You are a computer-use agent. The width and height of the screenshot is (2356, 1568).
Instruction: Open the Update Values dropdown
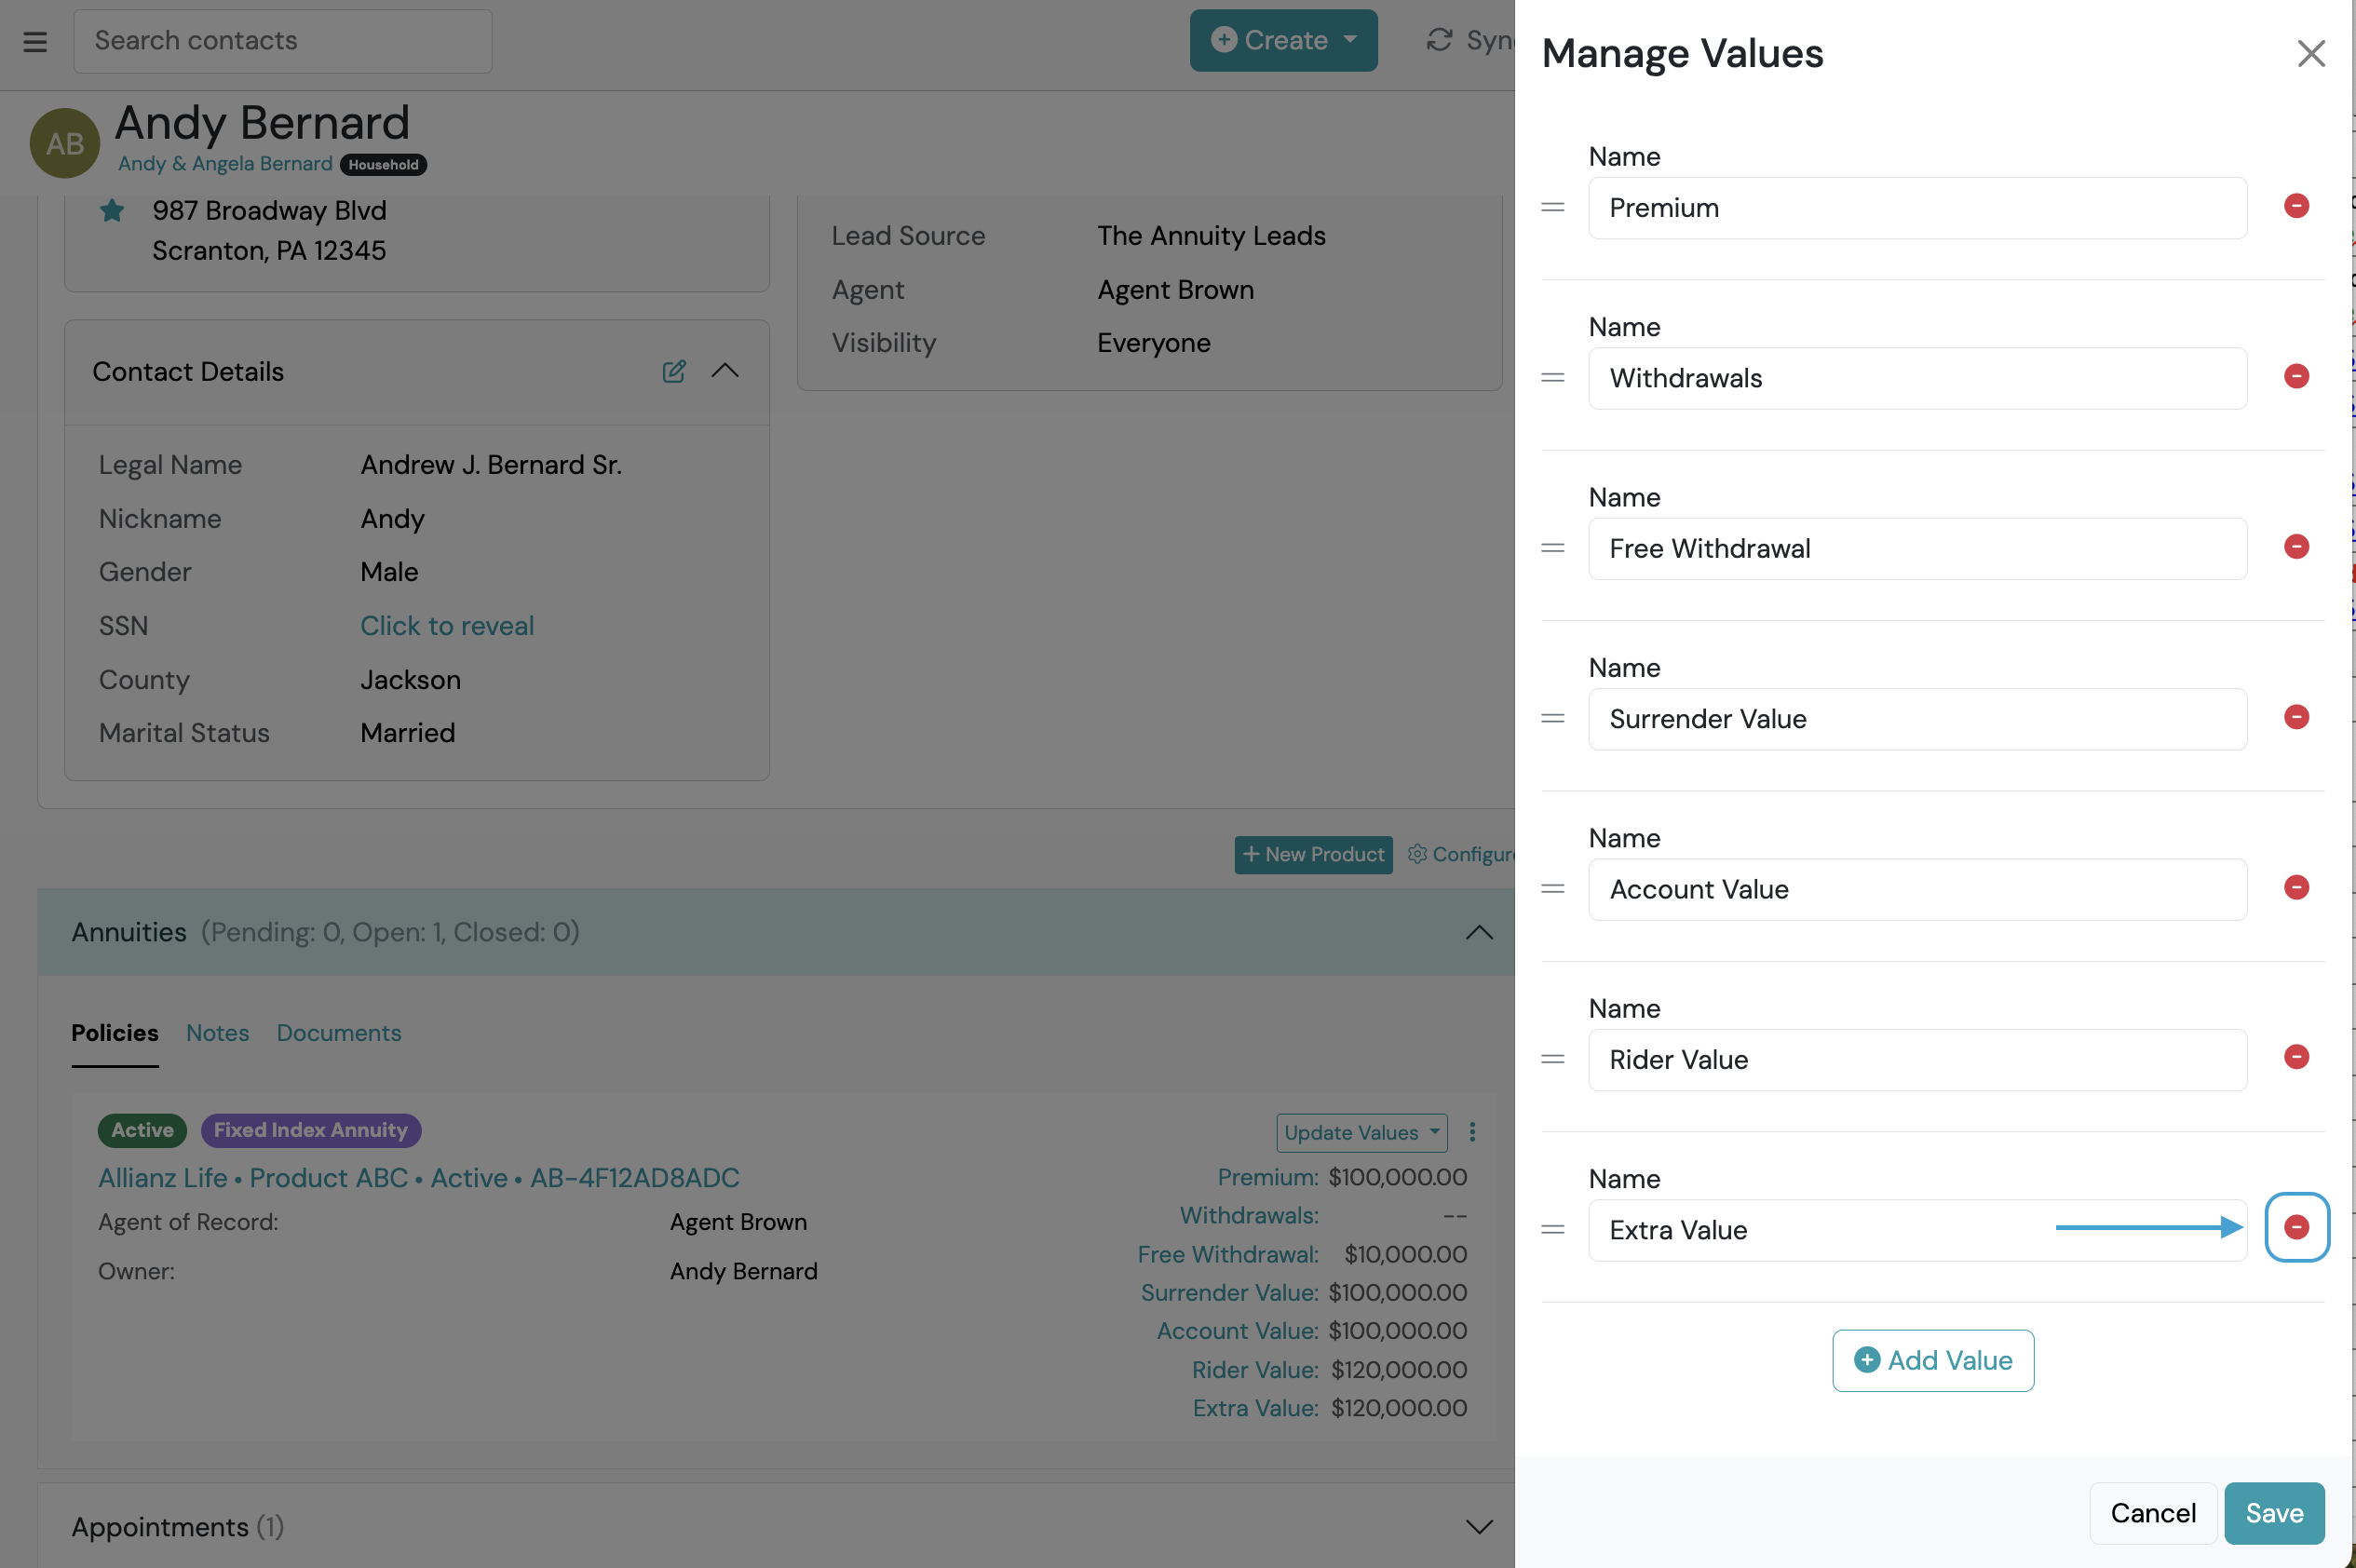tap(1361, 1132)
